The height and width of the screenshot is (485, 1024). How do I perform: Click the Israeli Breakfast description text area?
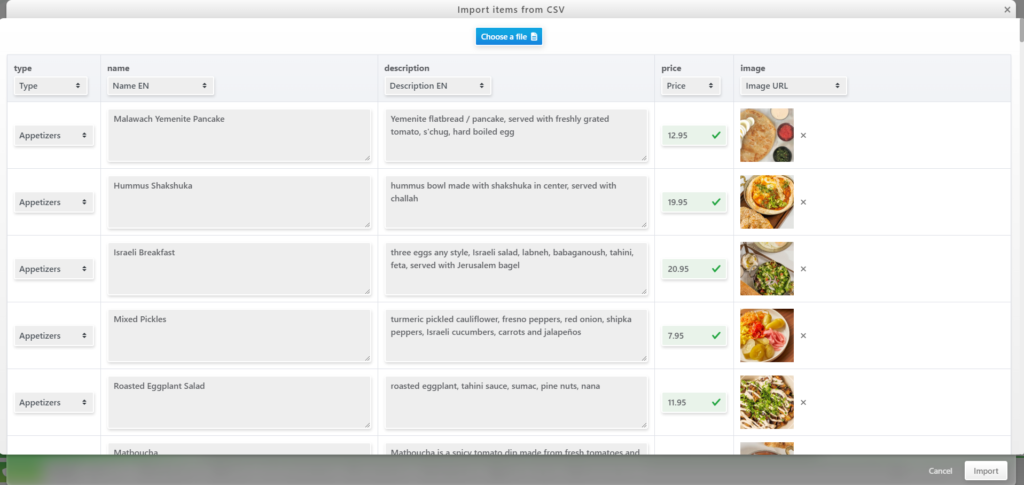point(517,269)
